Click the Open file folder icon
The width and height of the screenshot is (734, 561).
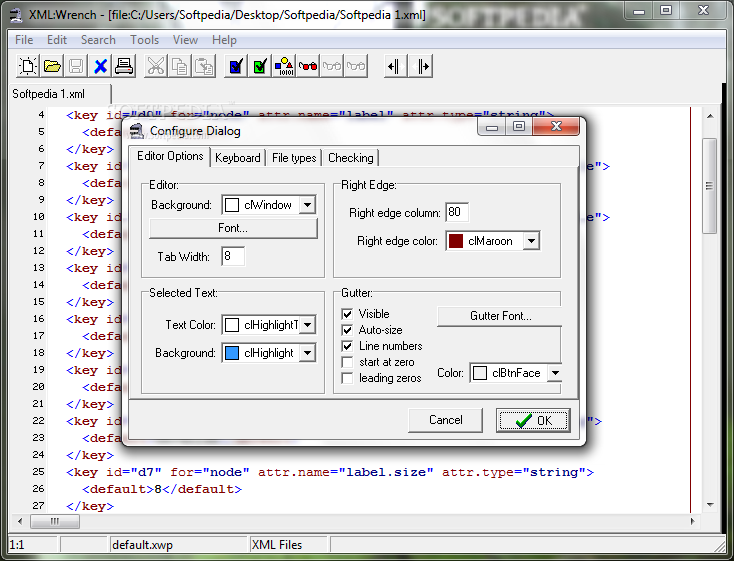(52, 66)
